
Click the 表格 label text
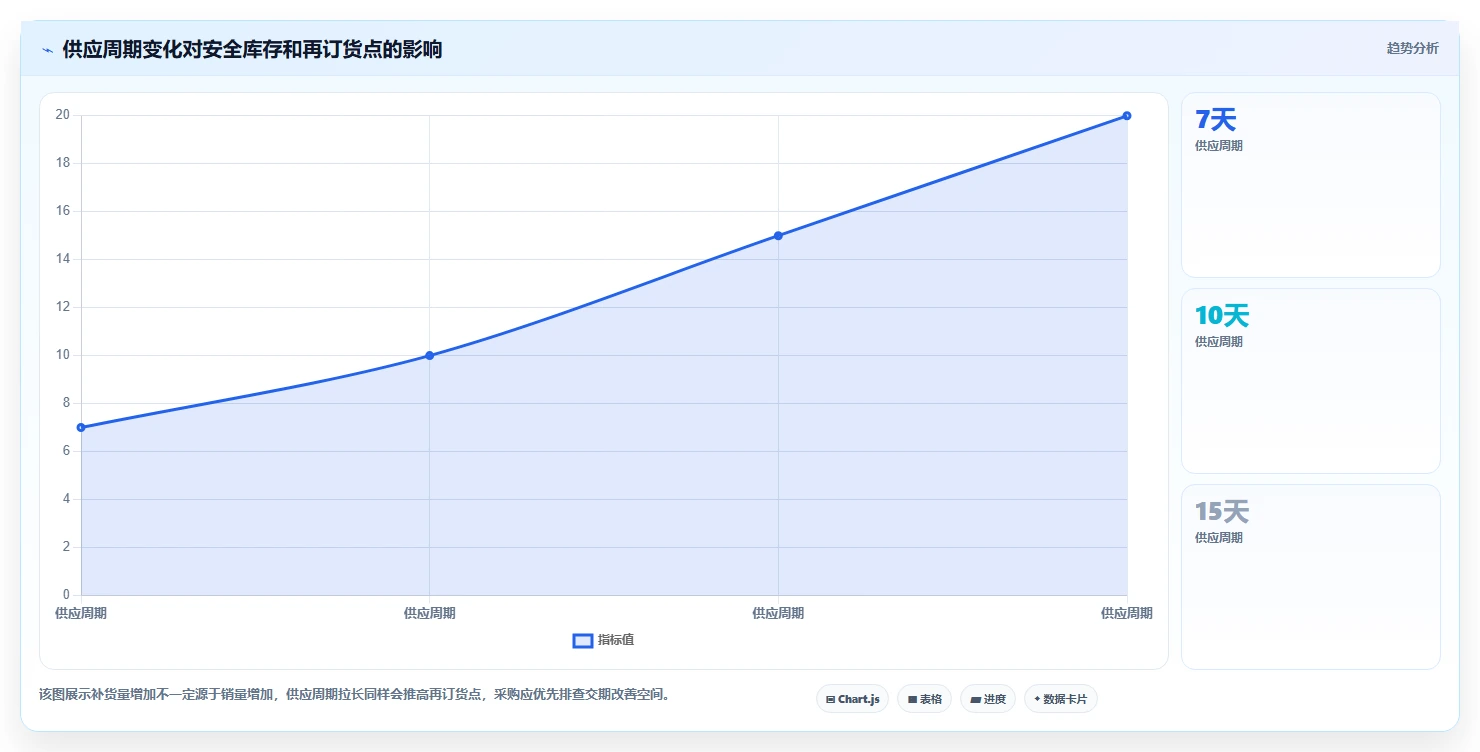(931, 699)
